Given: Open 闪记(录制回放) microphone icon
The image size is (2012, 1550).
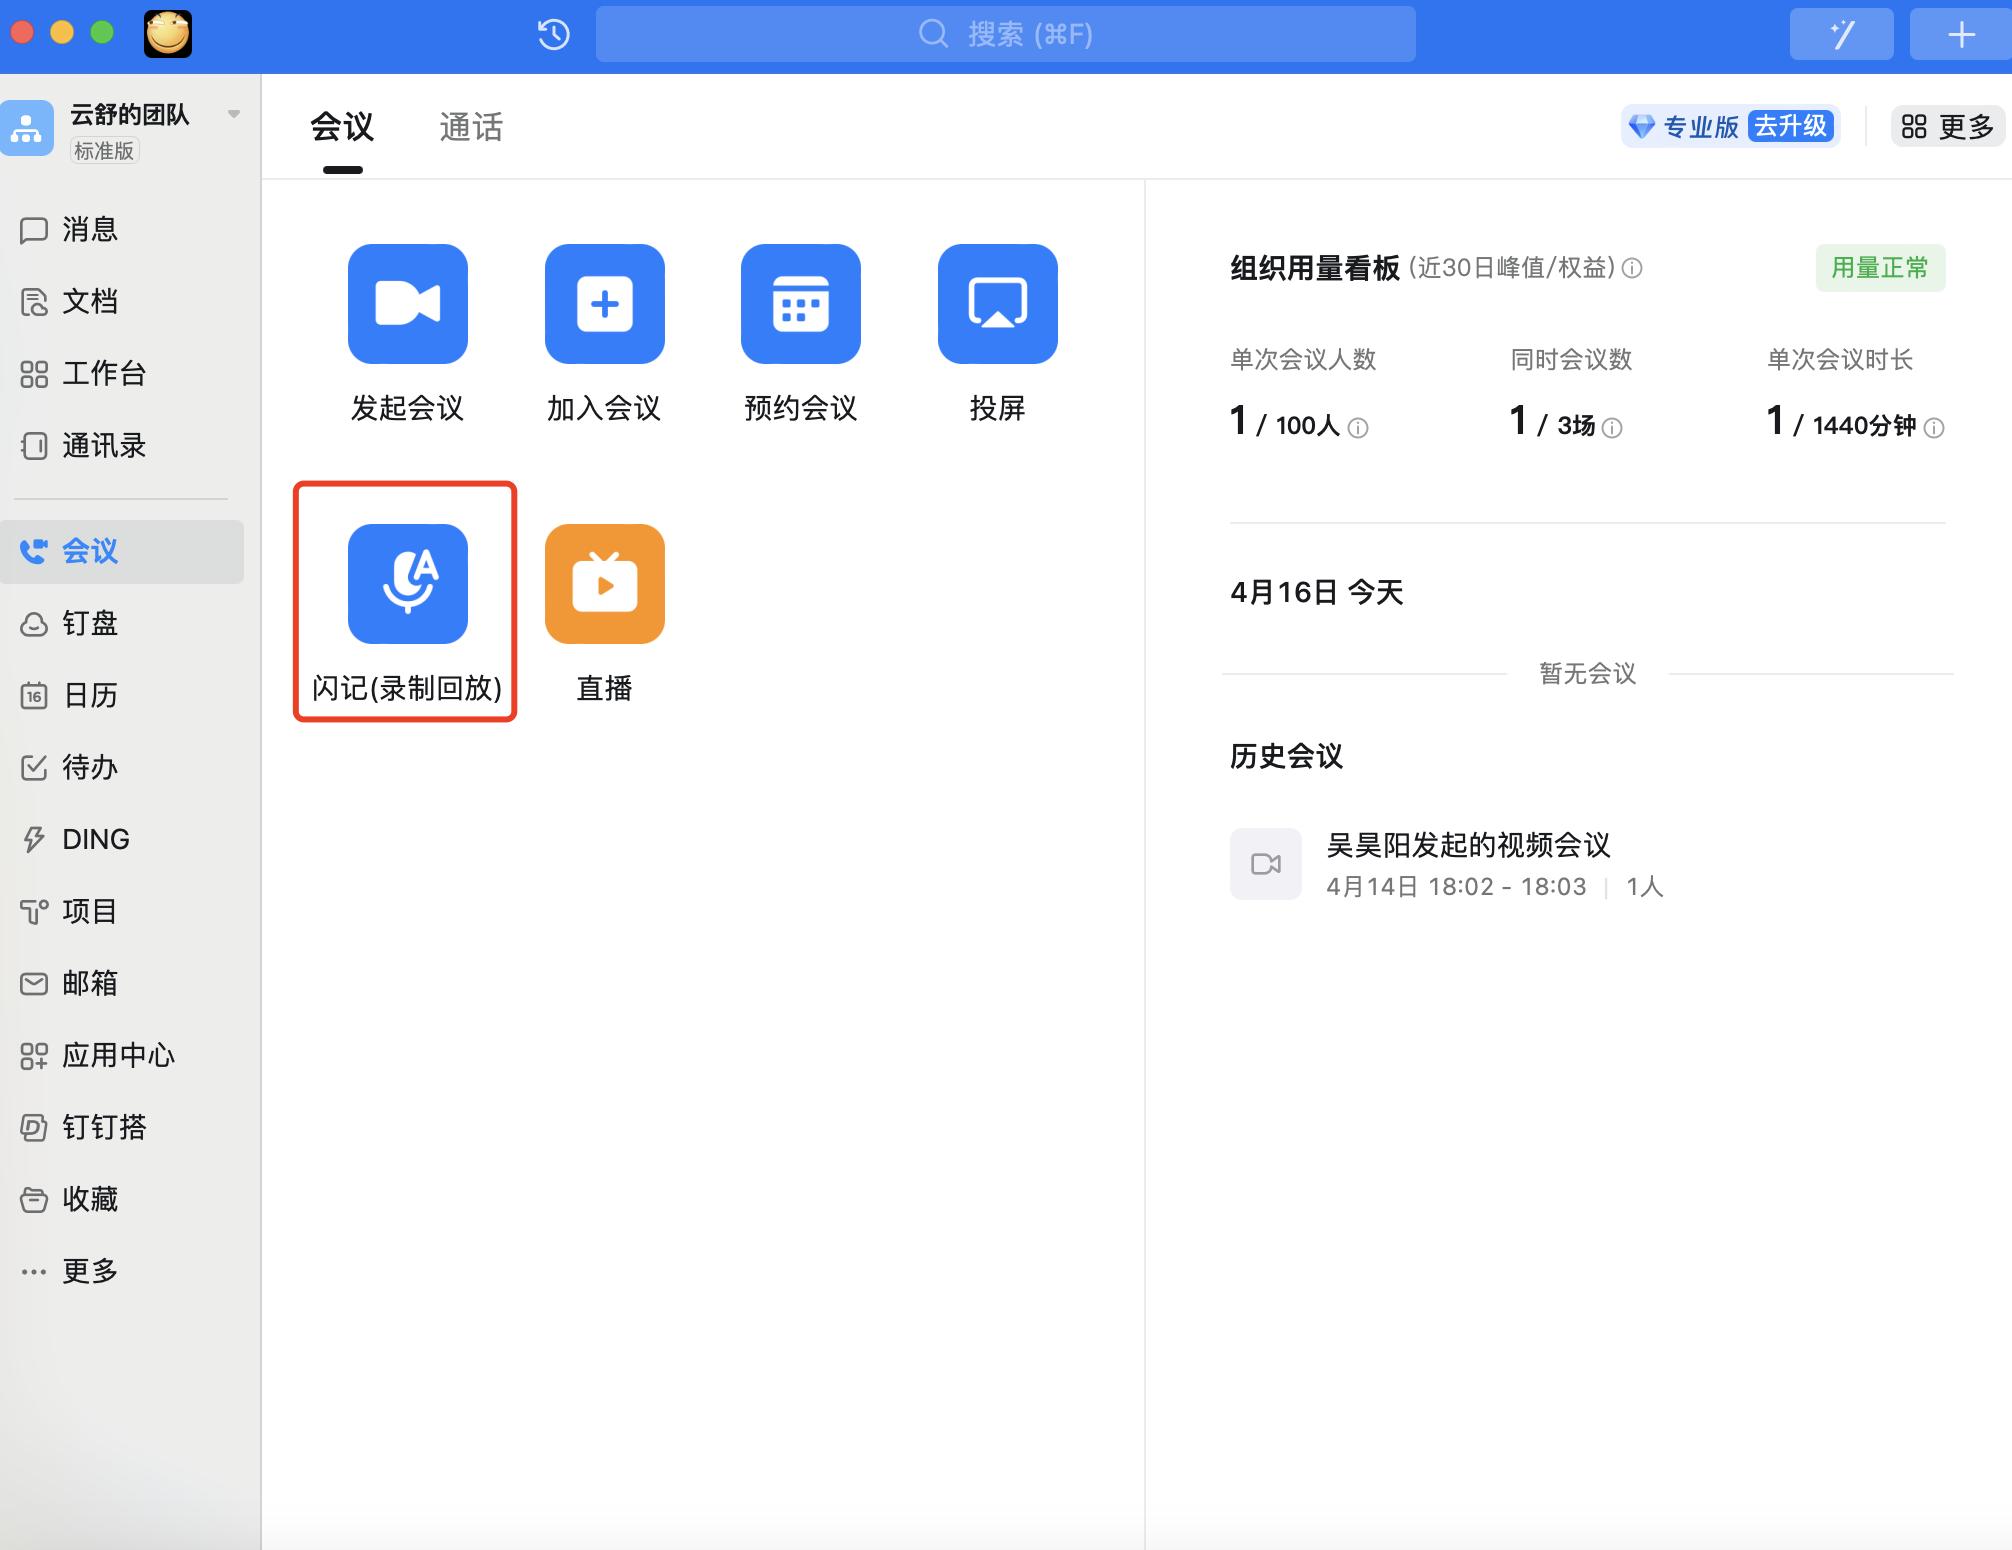Looking at the screenshot, I should point(408,584).
